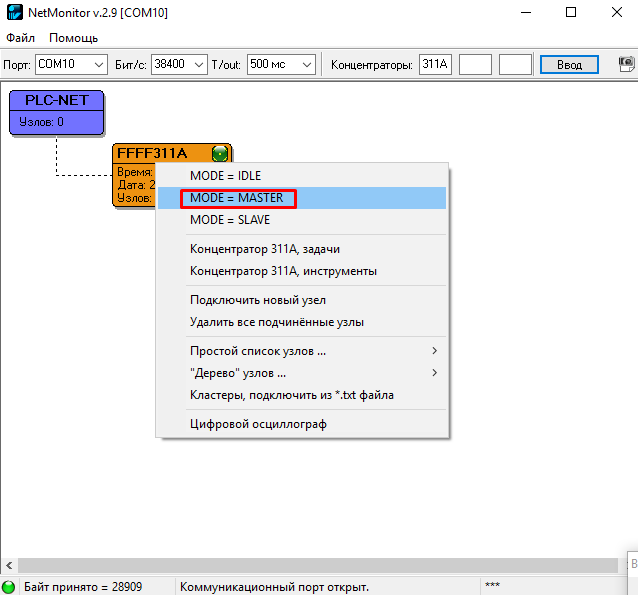638x595 pixels.
Task: Close the NetMonitor window
Action: point(617,12)
